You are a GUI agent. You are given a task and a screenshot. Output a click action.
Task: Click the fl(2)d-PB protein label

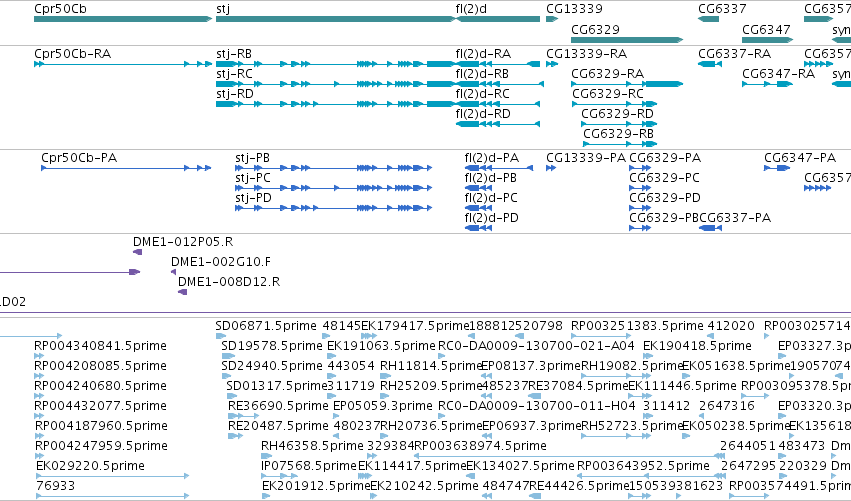(x=491, y=178)
